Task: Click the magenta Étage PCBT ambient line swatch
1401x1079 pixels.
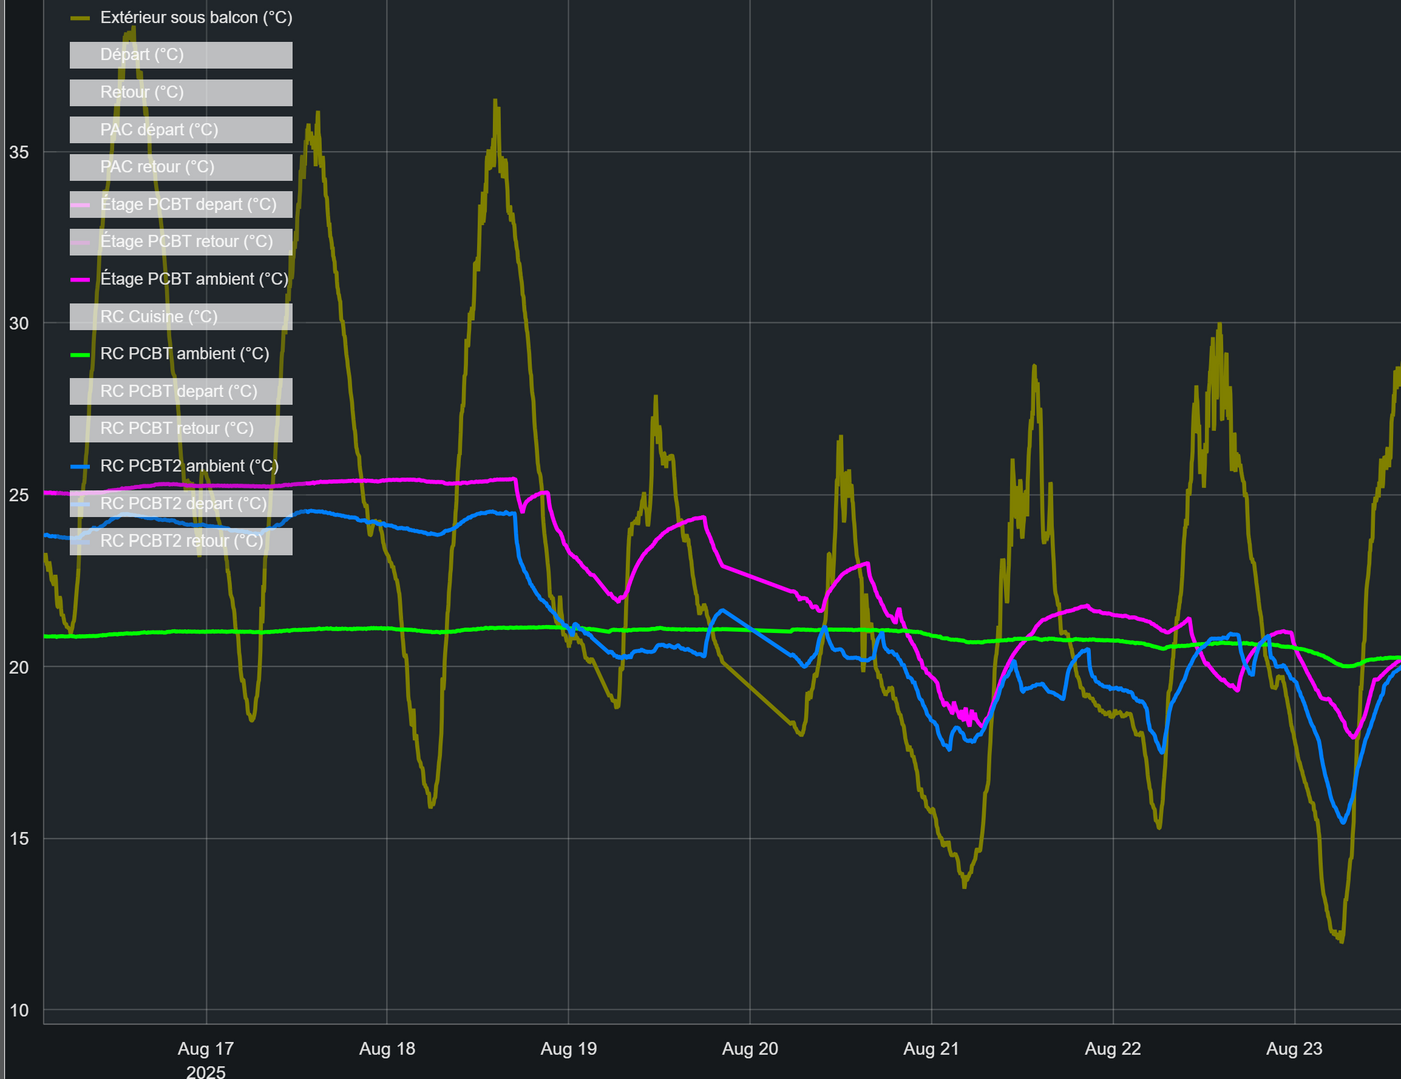Action: tap(81, 280)
